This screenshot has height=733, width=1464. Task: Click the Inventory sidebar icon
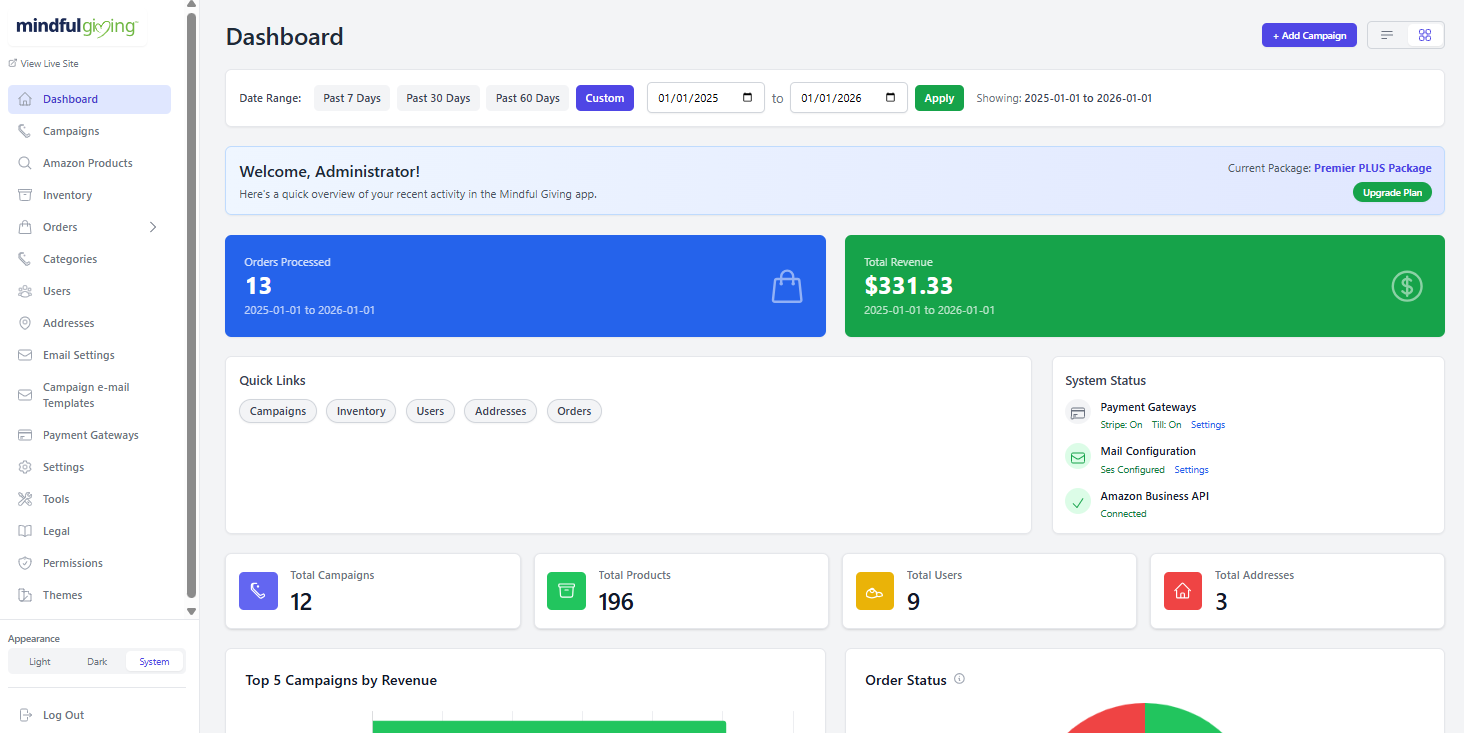tap(22, 194)
